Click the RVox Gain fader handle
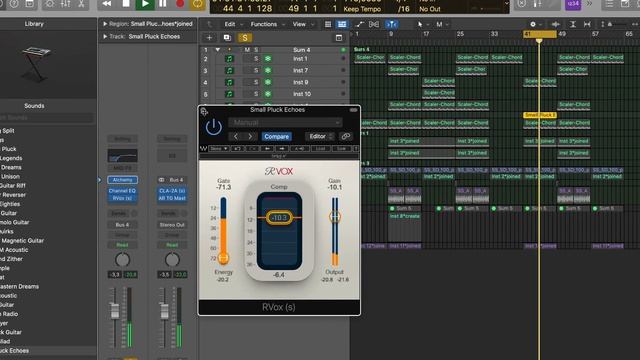Viewport: 640px width, 360px height. pyautogui.click(x=335, y=217)
